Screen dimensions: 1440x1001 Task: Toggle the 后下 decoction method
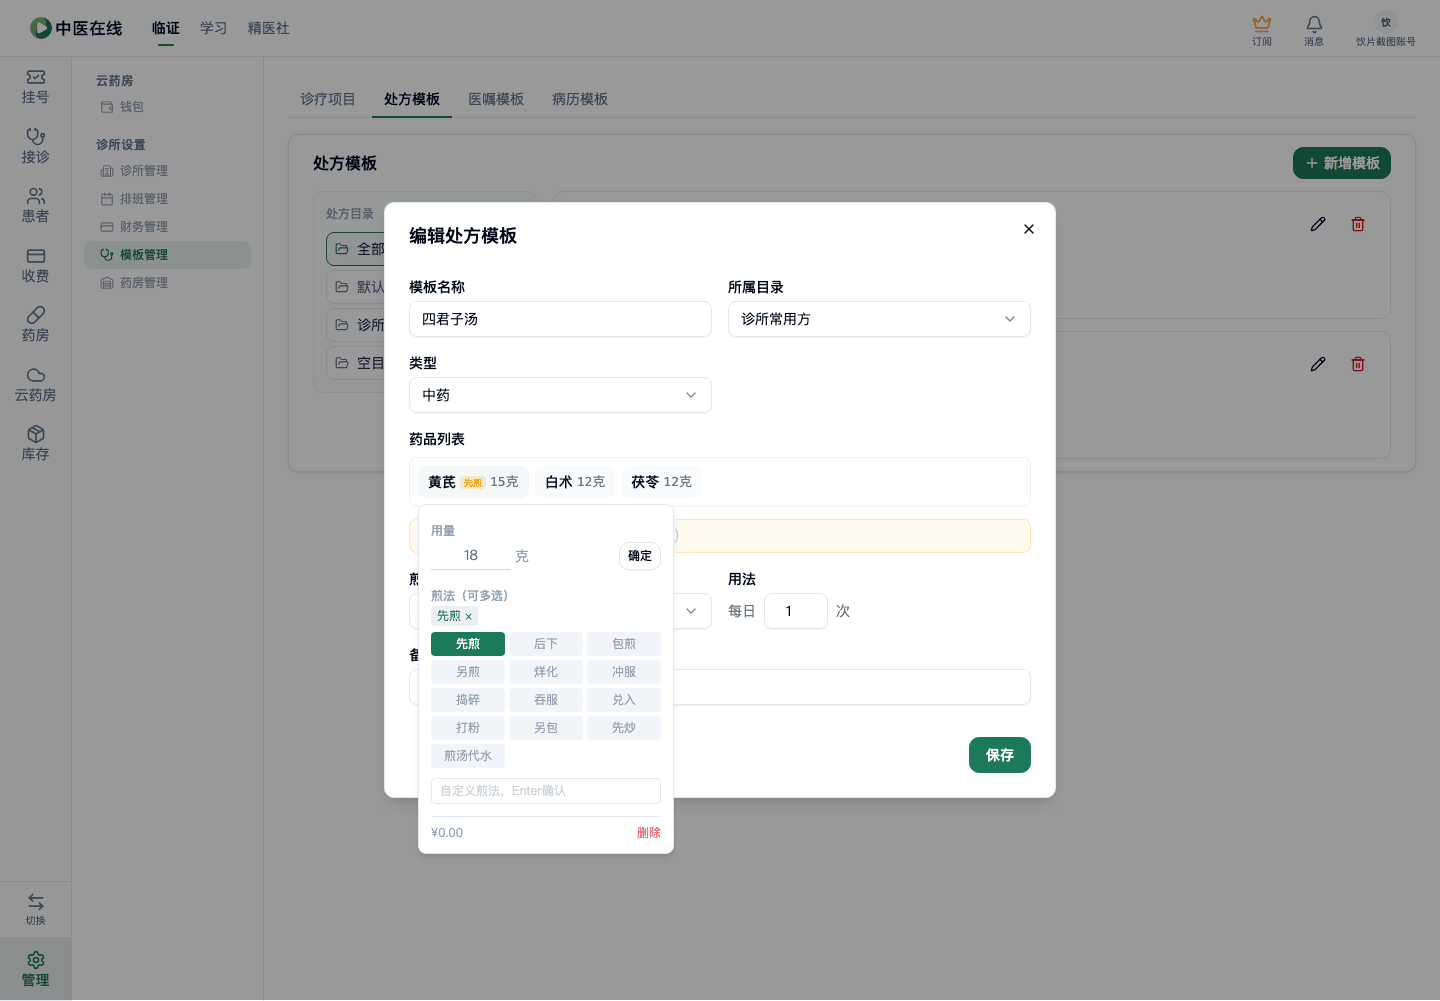[x=546, y=644]
